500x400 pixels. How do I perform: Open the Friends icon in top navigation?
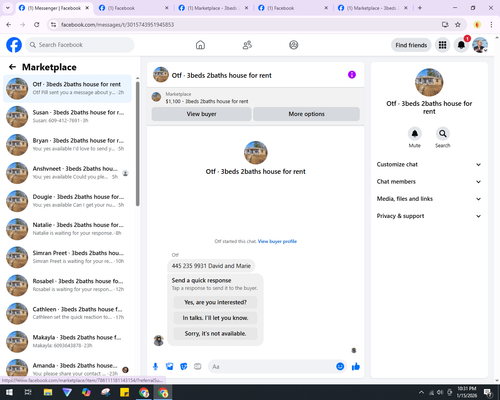(x=247, y=45)
